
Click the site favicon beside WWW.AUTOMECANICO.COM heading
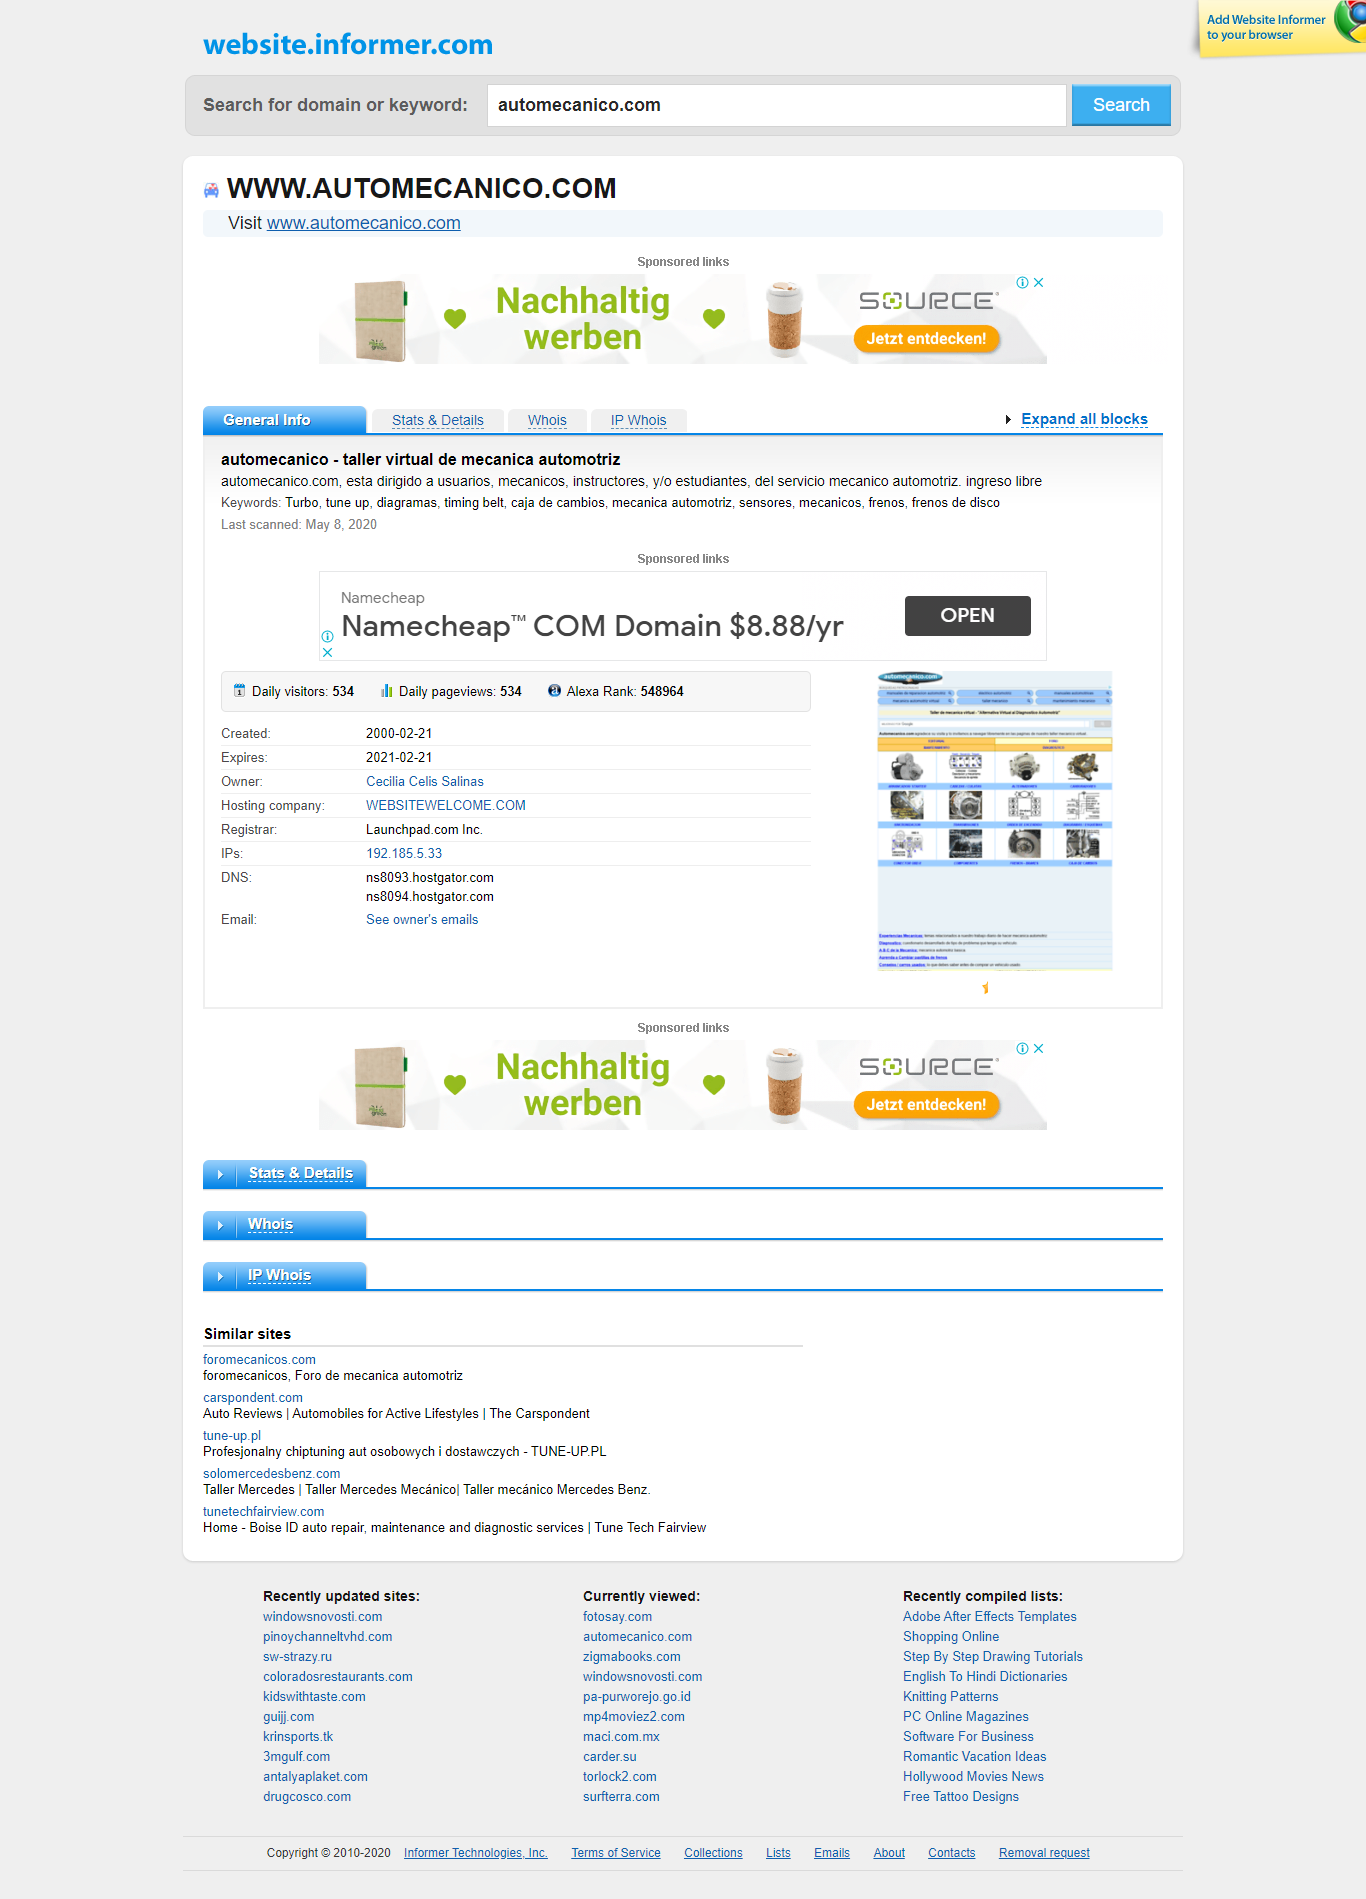211,190
